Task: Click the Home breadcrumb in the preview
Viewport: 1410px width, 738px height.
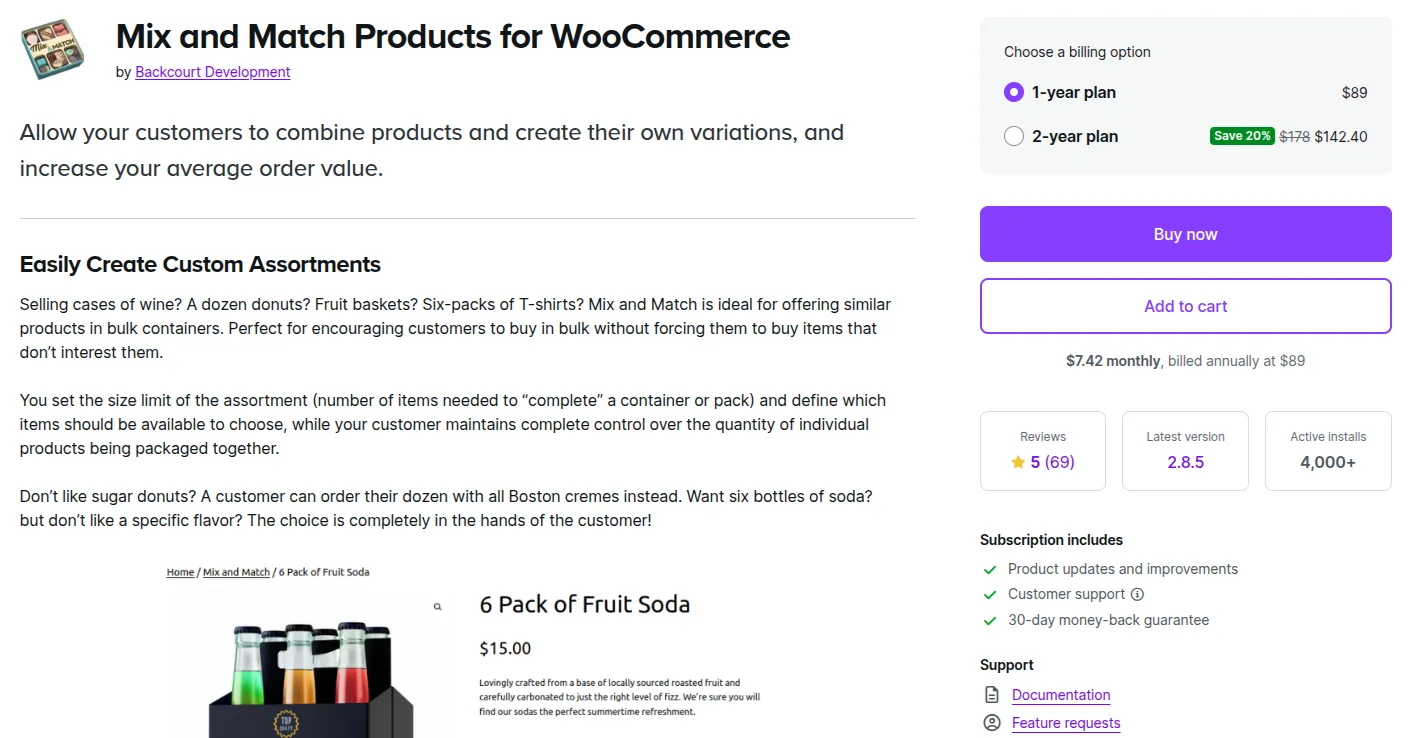Action: pyautogui.click(x=180, y=572)
